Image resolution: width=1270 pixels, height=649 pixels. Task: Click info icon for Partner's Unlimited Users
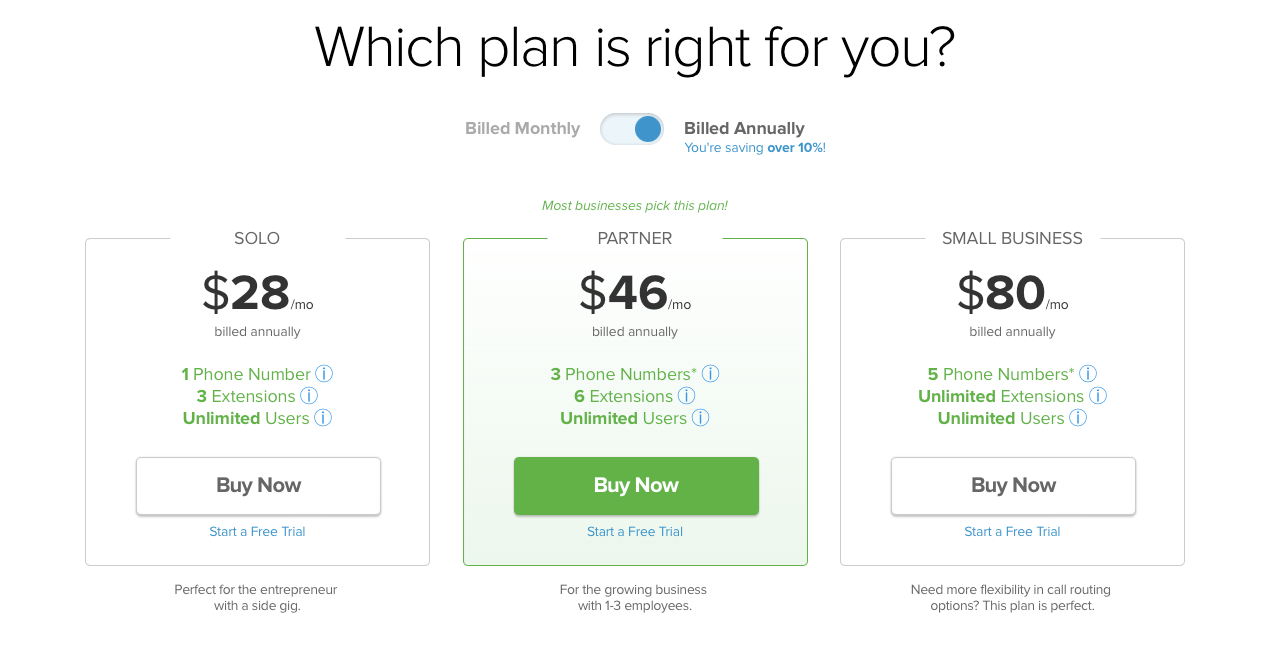tap(700, 418)
